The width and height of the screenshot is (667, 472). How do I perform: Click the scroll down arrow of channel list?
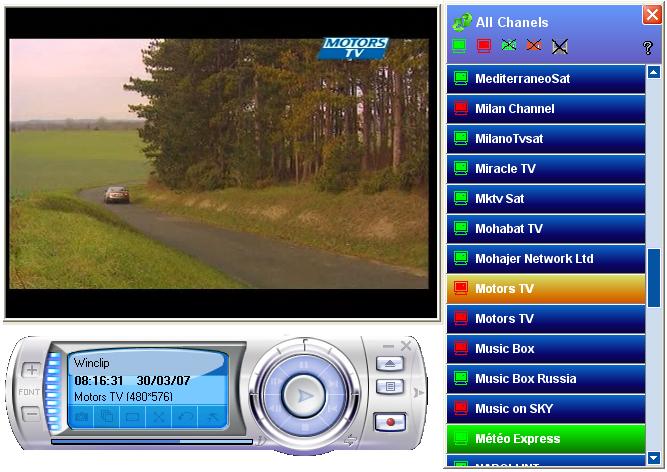point(654,458)
